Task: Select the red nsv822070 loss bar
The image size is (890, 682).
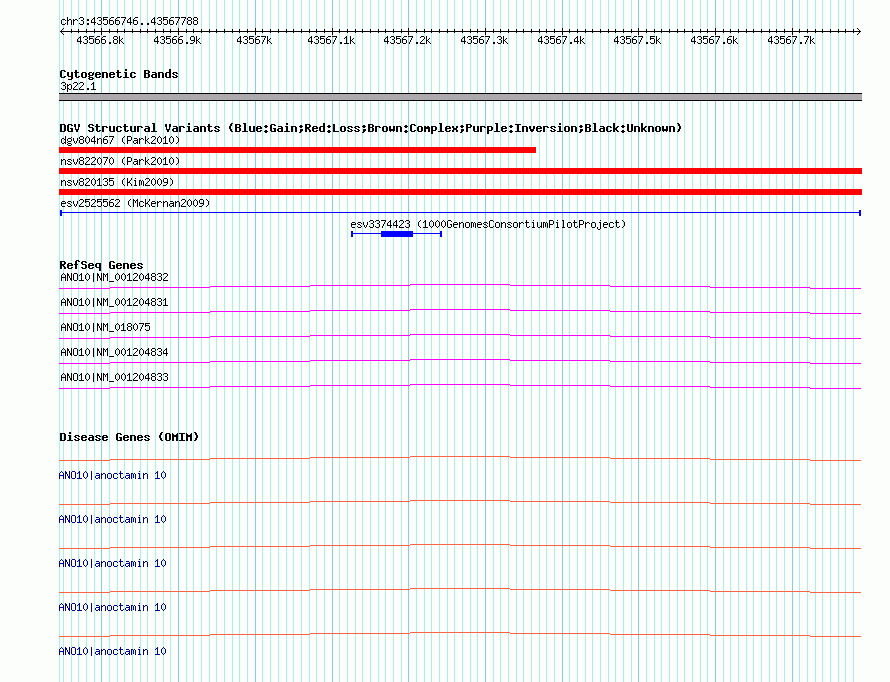Action: point(460,171)
